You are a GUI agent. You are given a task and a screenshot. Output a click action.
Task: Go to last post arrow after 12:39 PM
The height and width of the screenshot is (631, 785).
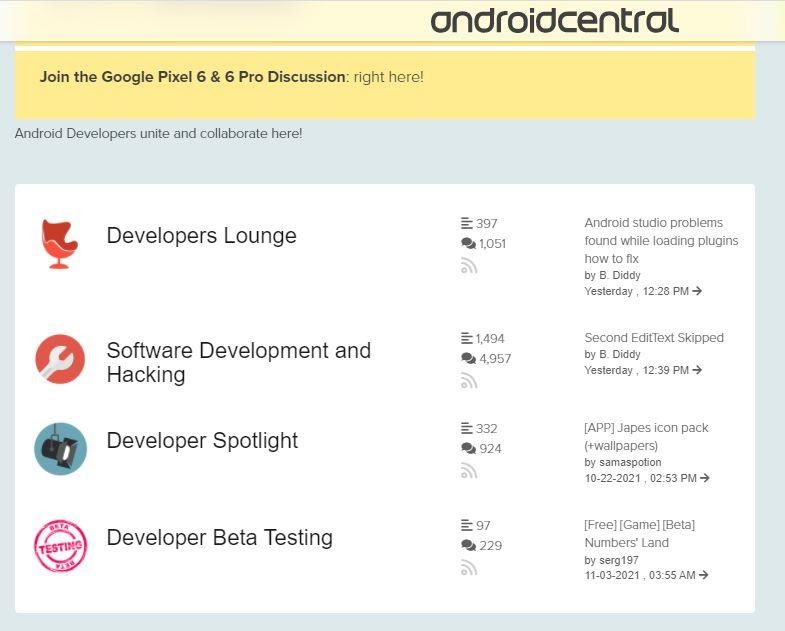click(697, 370)
